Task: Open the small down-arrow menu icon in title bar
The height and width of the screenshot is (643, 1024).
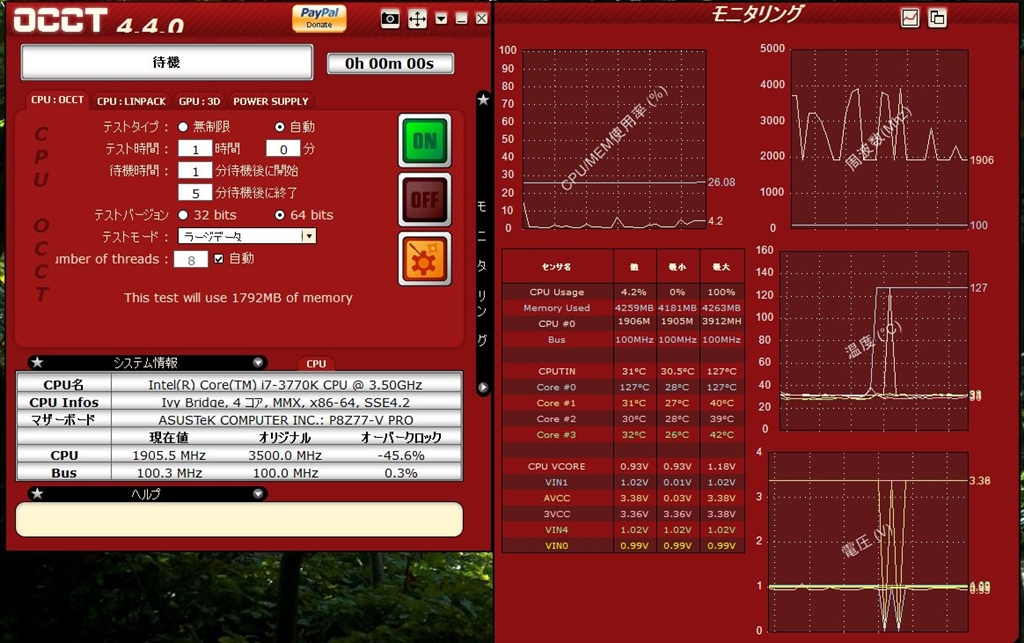Action: [441, 18]
